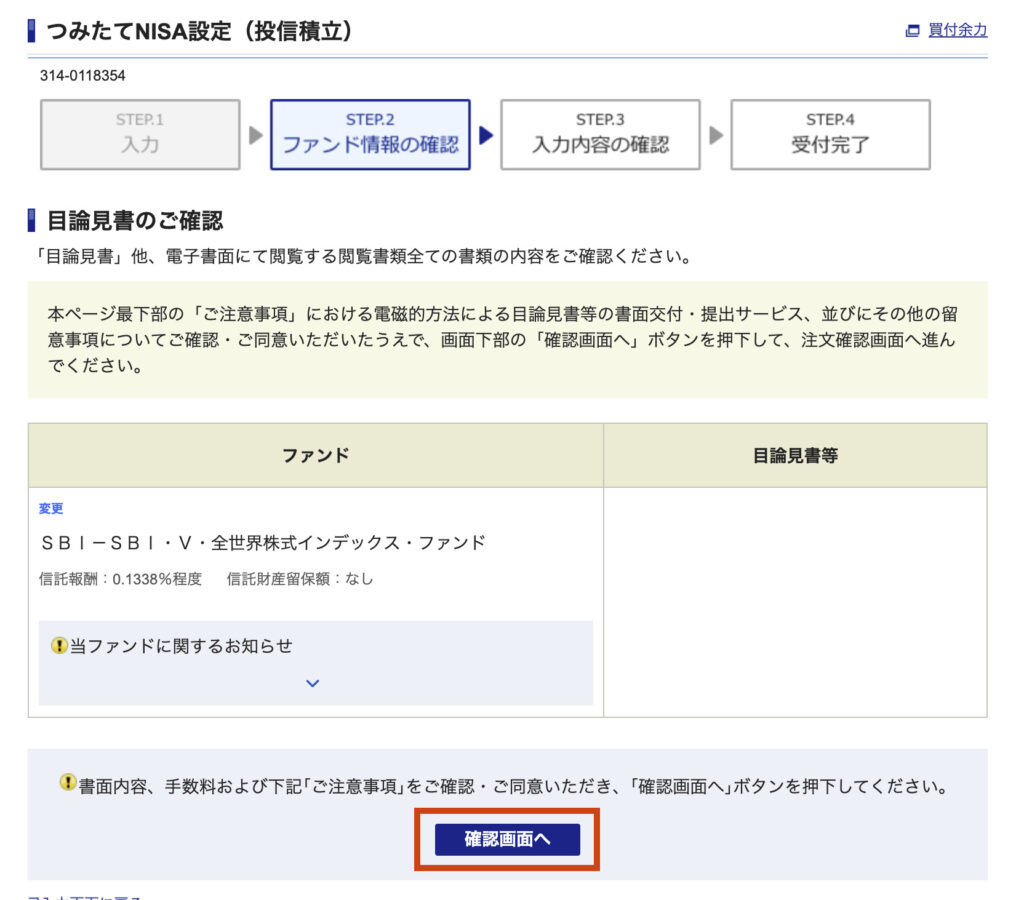The image size is (1024, 900).
Task: Click the 買付余力 link
Action: [957, 30]
